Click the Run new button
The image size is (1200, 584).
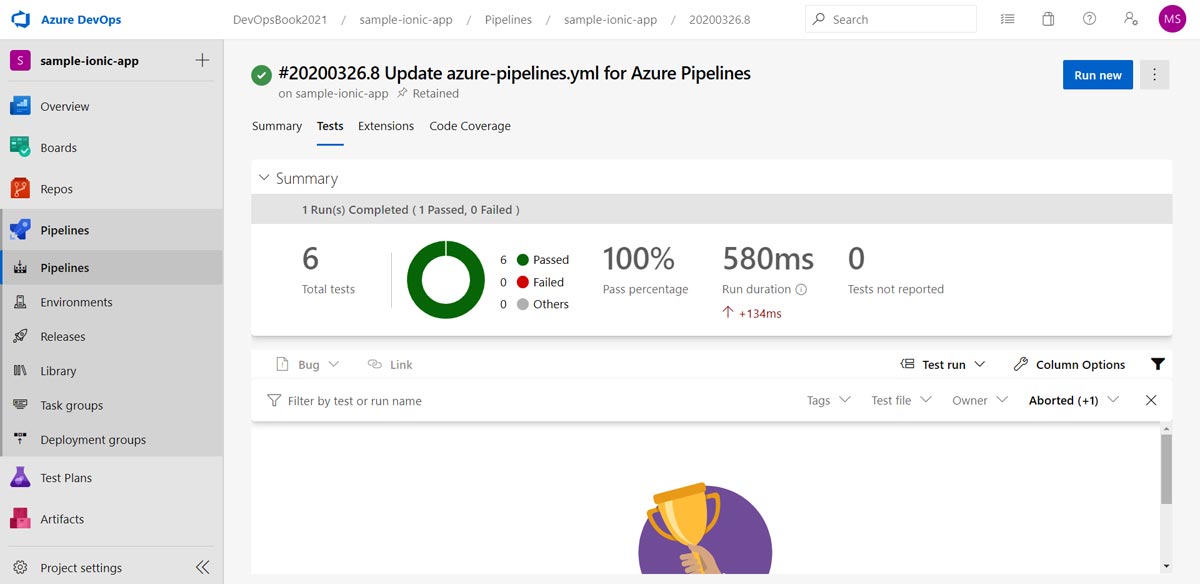pyautogui.click(x=1097, y=74)
